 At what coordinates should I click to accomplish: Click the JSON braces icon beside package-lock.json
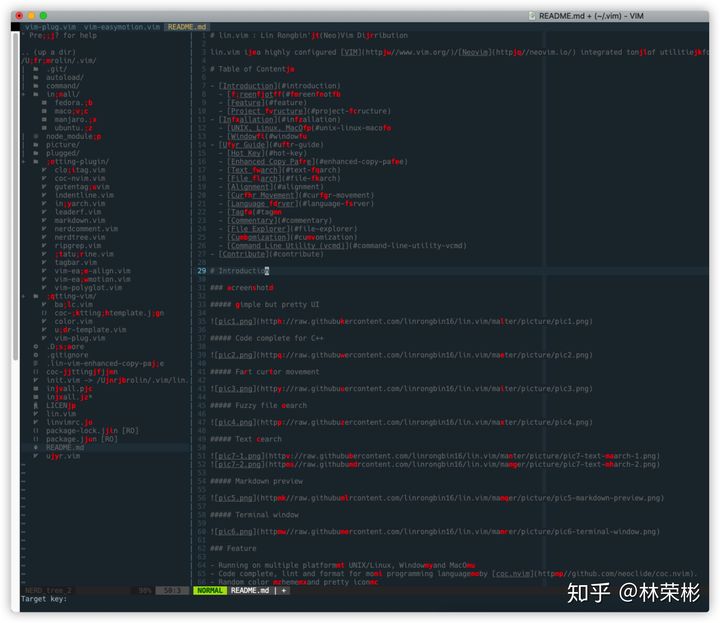point(36,429)
